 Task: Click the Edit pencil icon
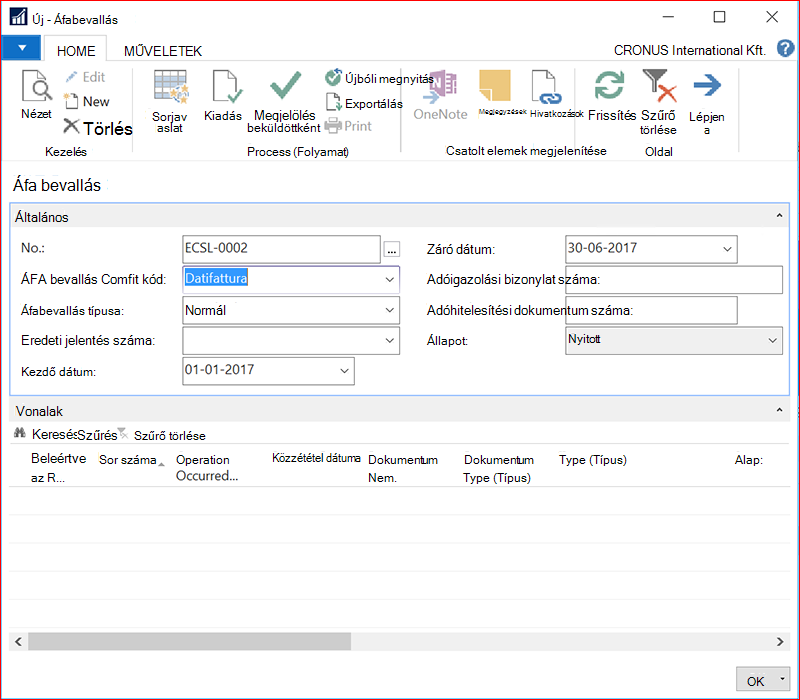tap(71, 77)
